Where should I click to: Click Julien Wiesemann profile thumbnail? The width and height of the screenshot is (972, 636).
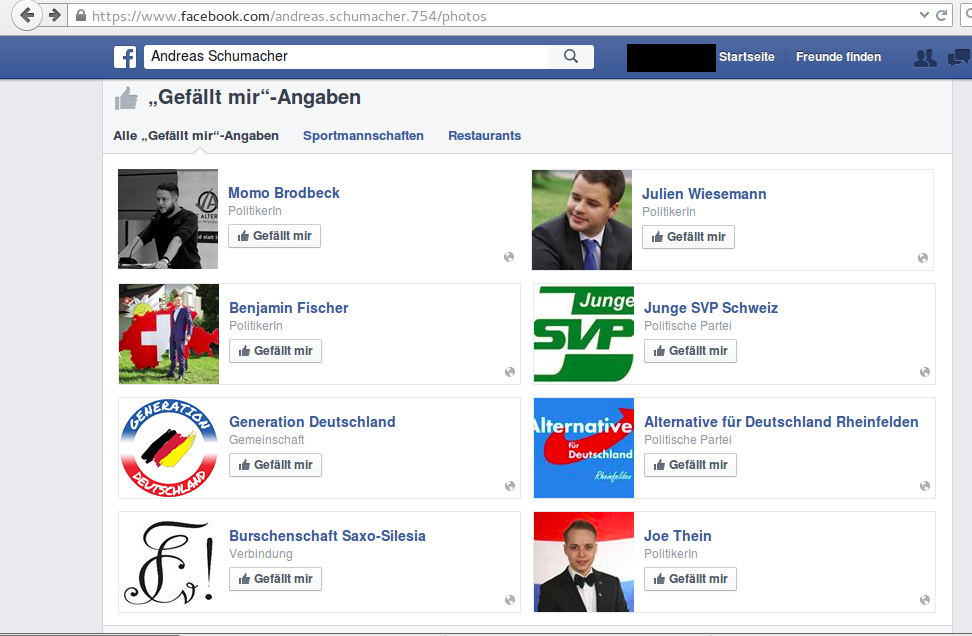coord(582,220)
